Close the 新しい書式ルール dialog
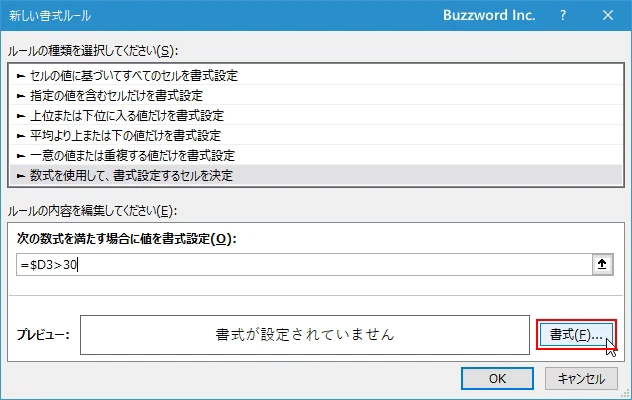Screen dimensions: 632x400 (608, 15)
